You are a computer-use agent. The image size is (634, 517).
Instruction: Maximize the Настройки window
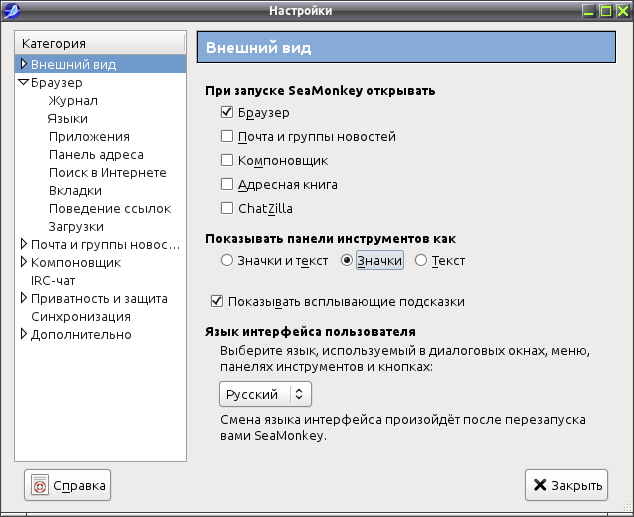pos(606,11)
